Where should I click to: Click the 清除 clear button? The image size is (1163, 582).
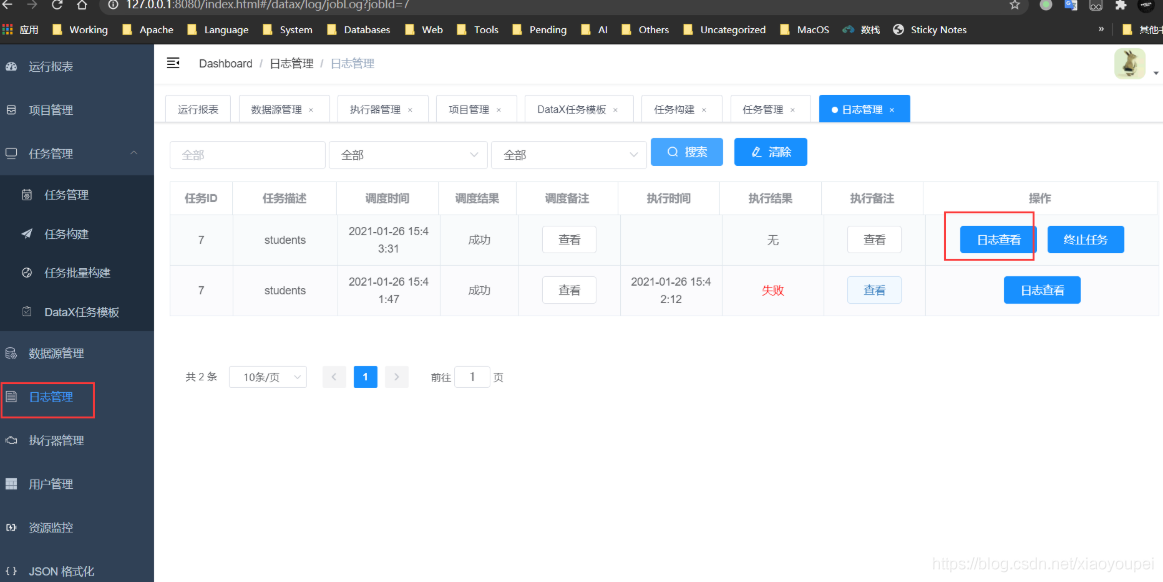pyautogui.click(x=771, y=152)
